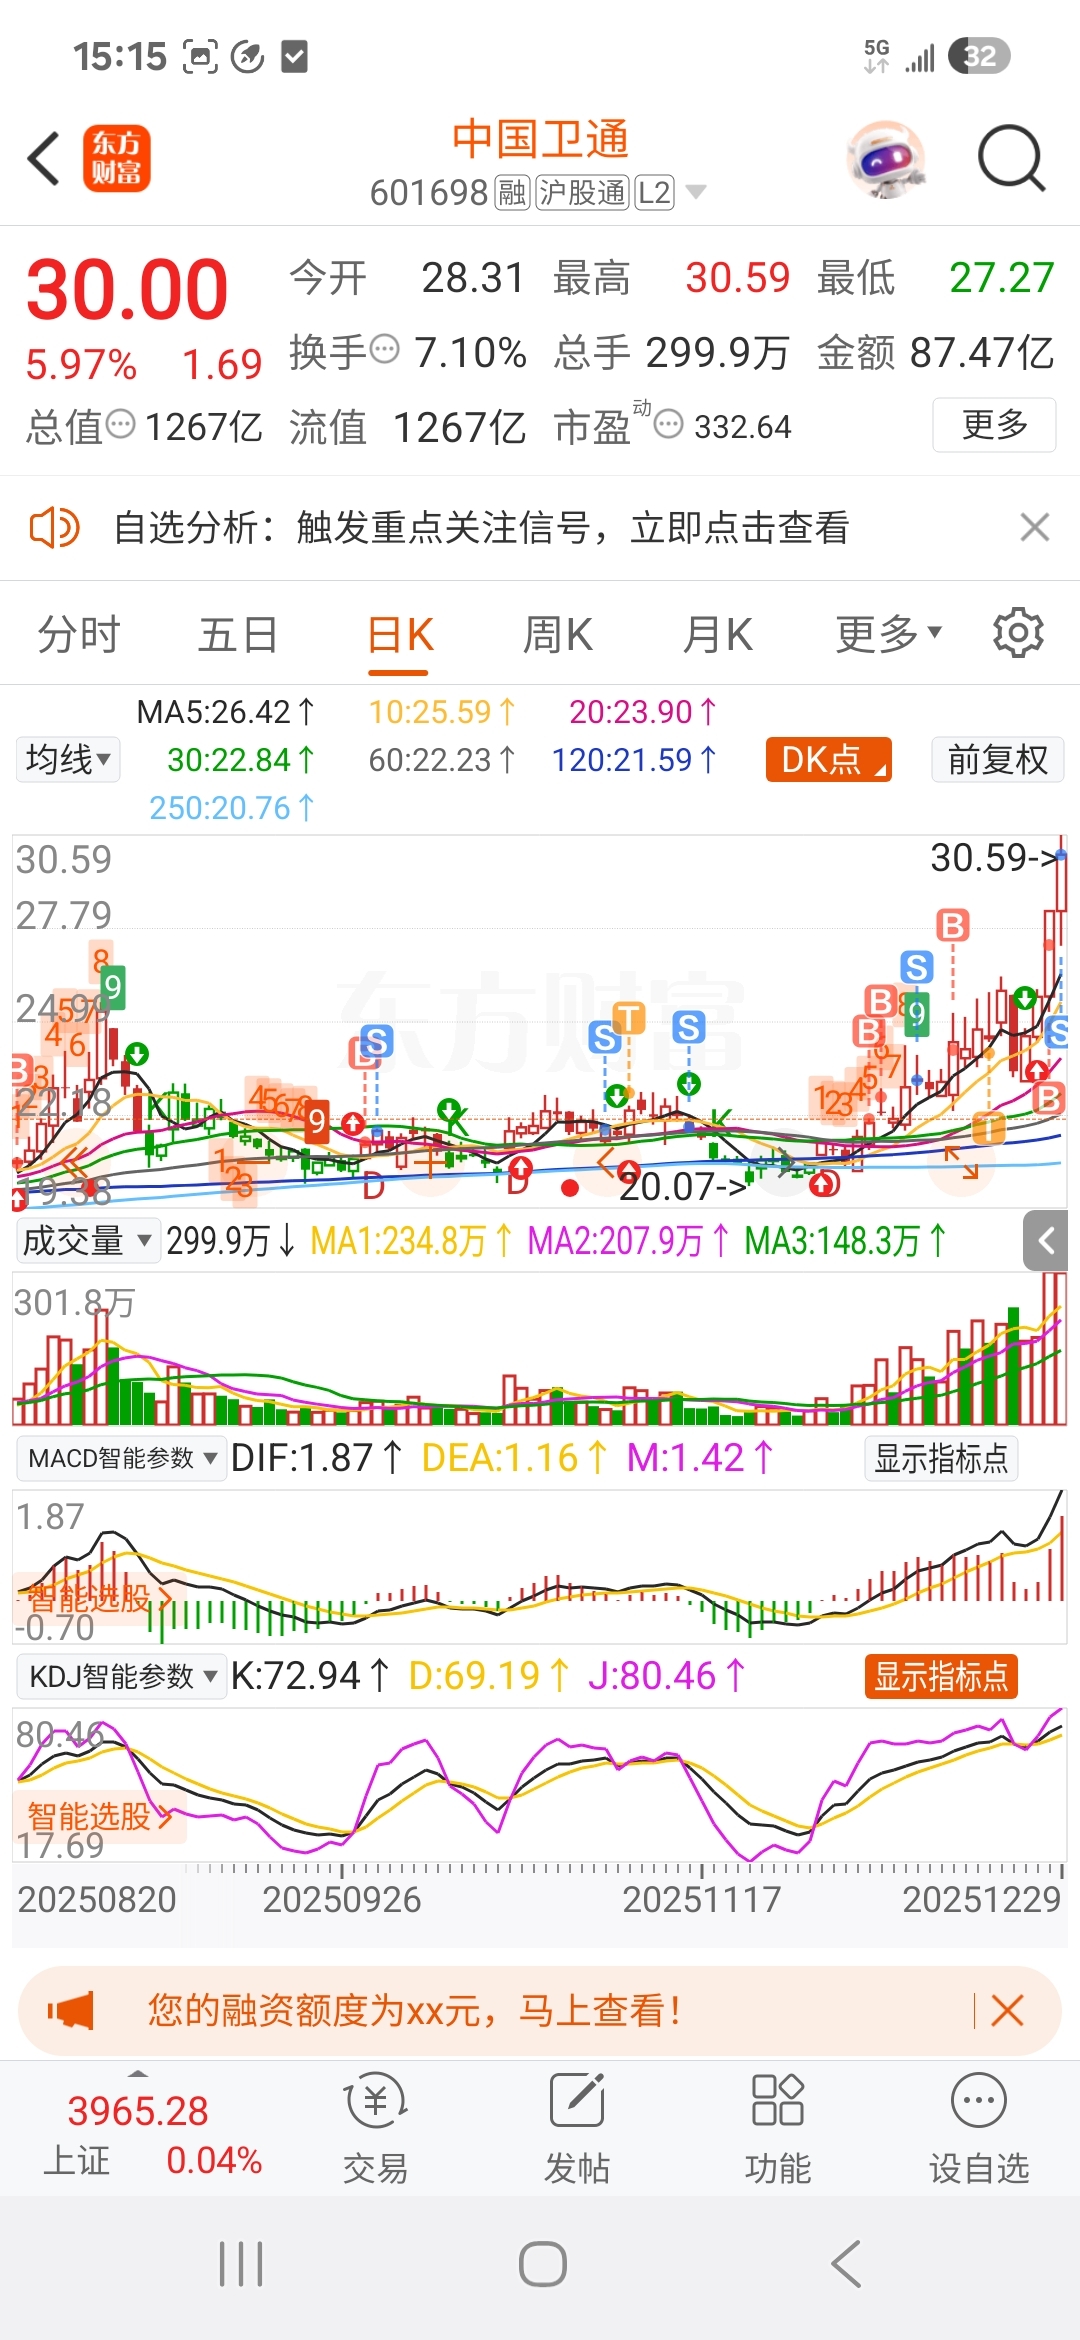This screenshot has height=2340, width=1080.
Task: Tap the 设自选 add watchlist icon
Action: 979,2128
